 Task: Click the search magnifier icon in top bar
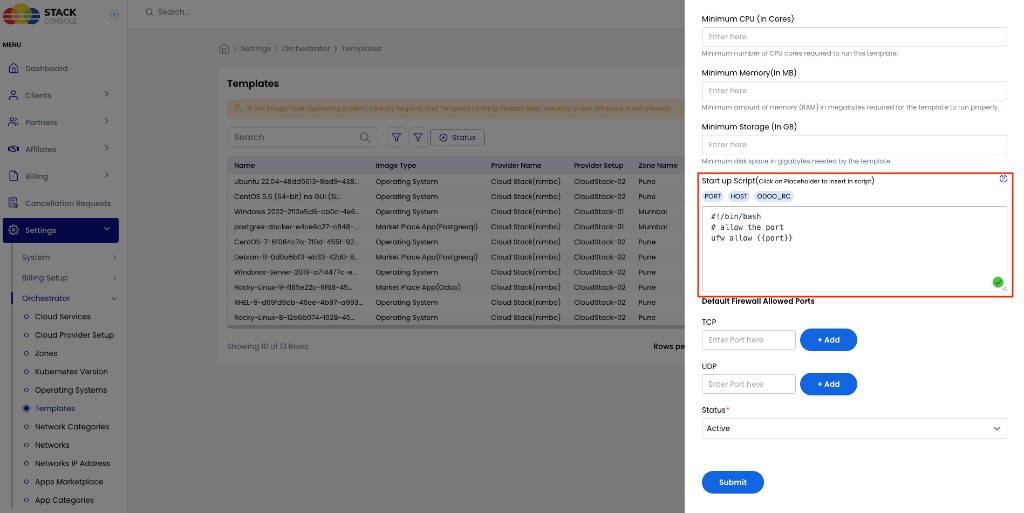click(150, 12)
